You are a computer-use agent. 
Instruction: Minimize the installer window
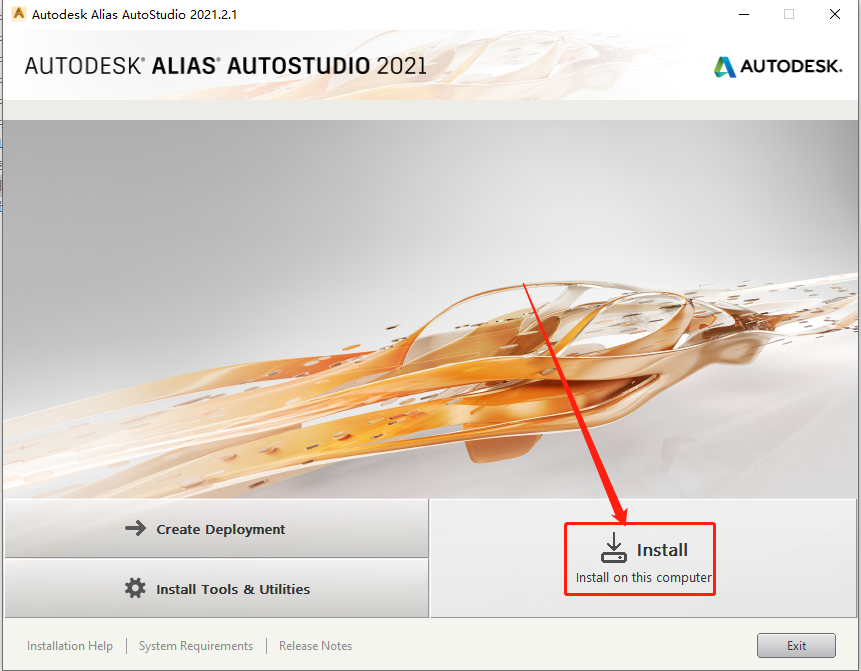click(744, 14)
